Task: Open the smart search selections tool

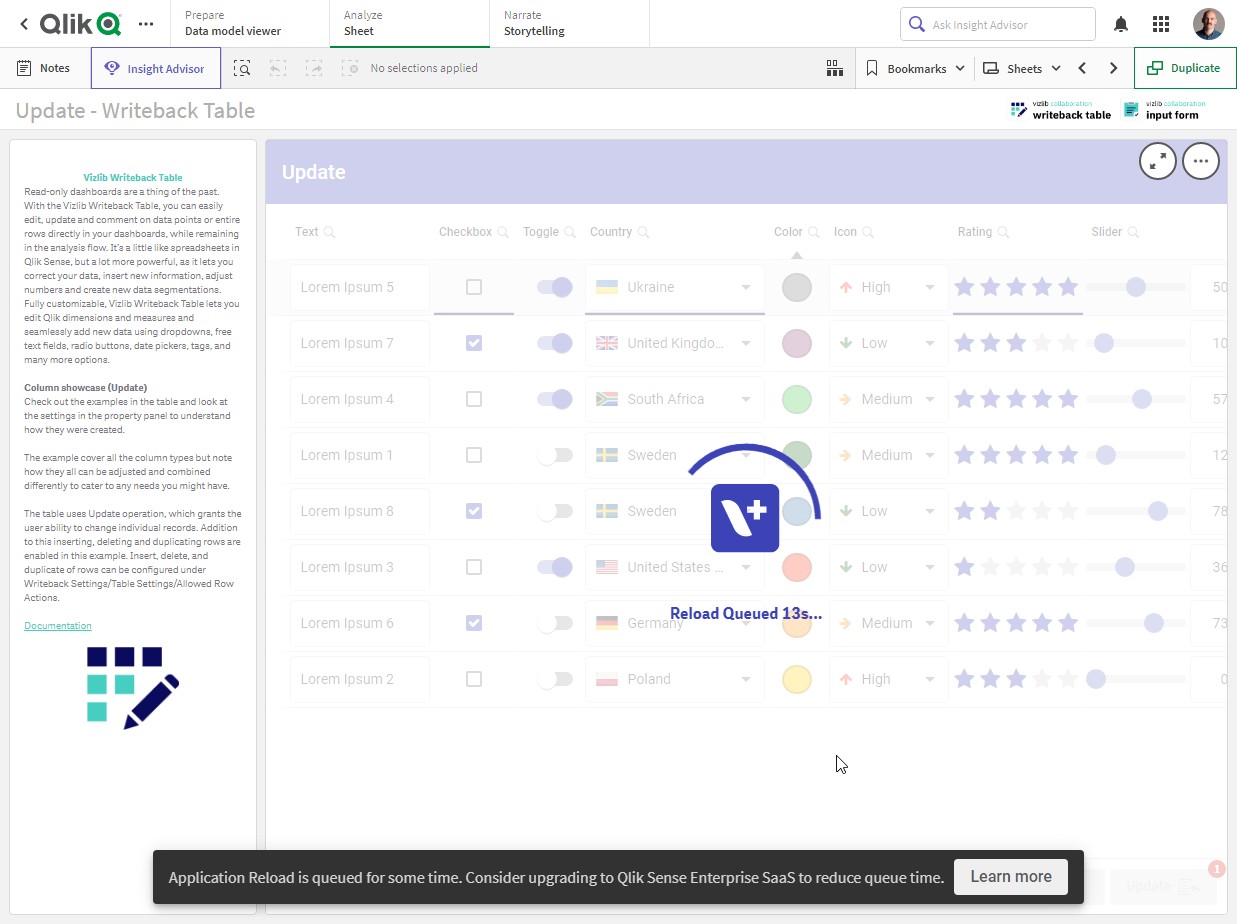Action: point(242,68)
